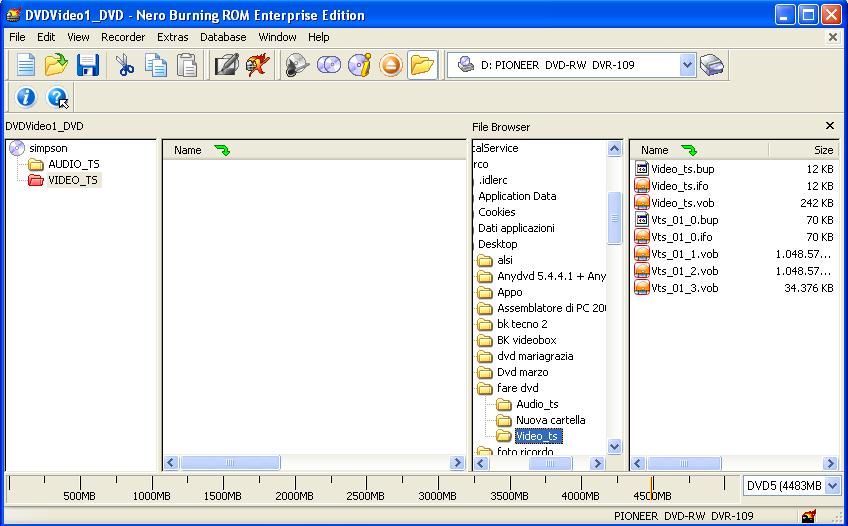
Task: Start burn with flaming match icon
Action: [258, 65]
